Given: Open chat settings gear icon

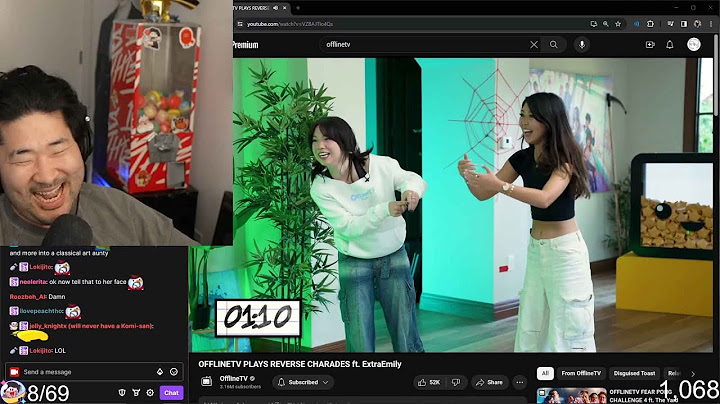Looking at the screenshot, I should (x=150, y=393).
